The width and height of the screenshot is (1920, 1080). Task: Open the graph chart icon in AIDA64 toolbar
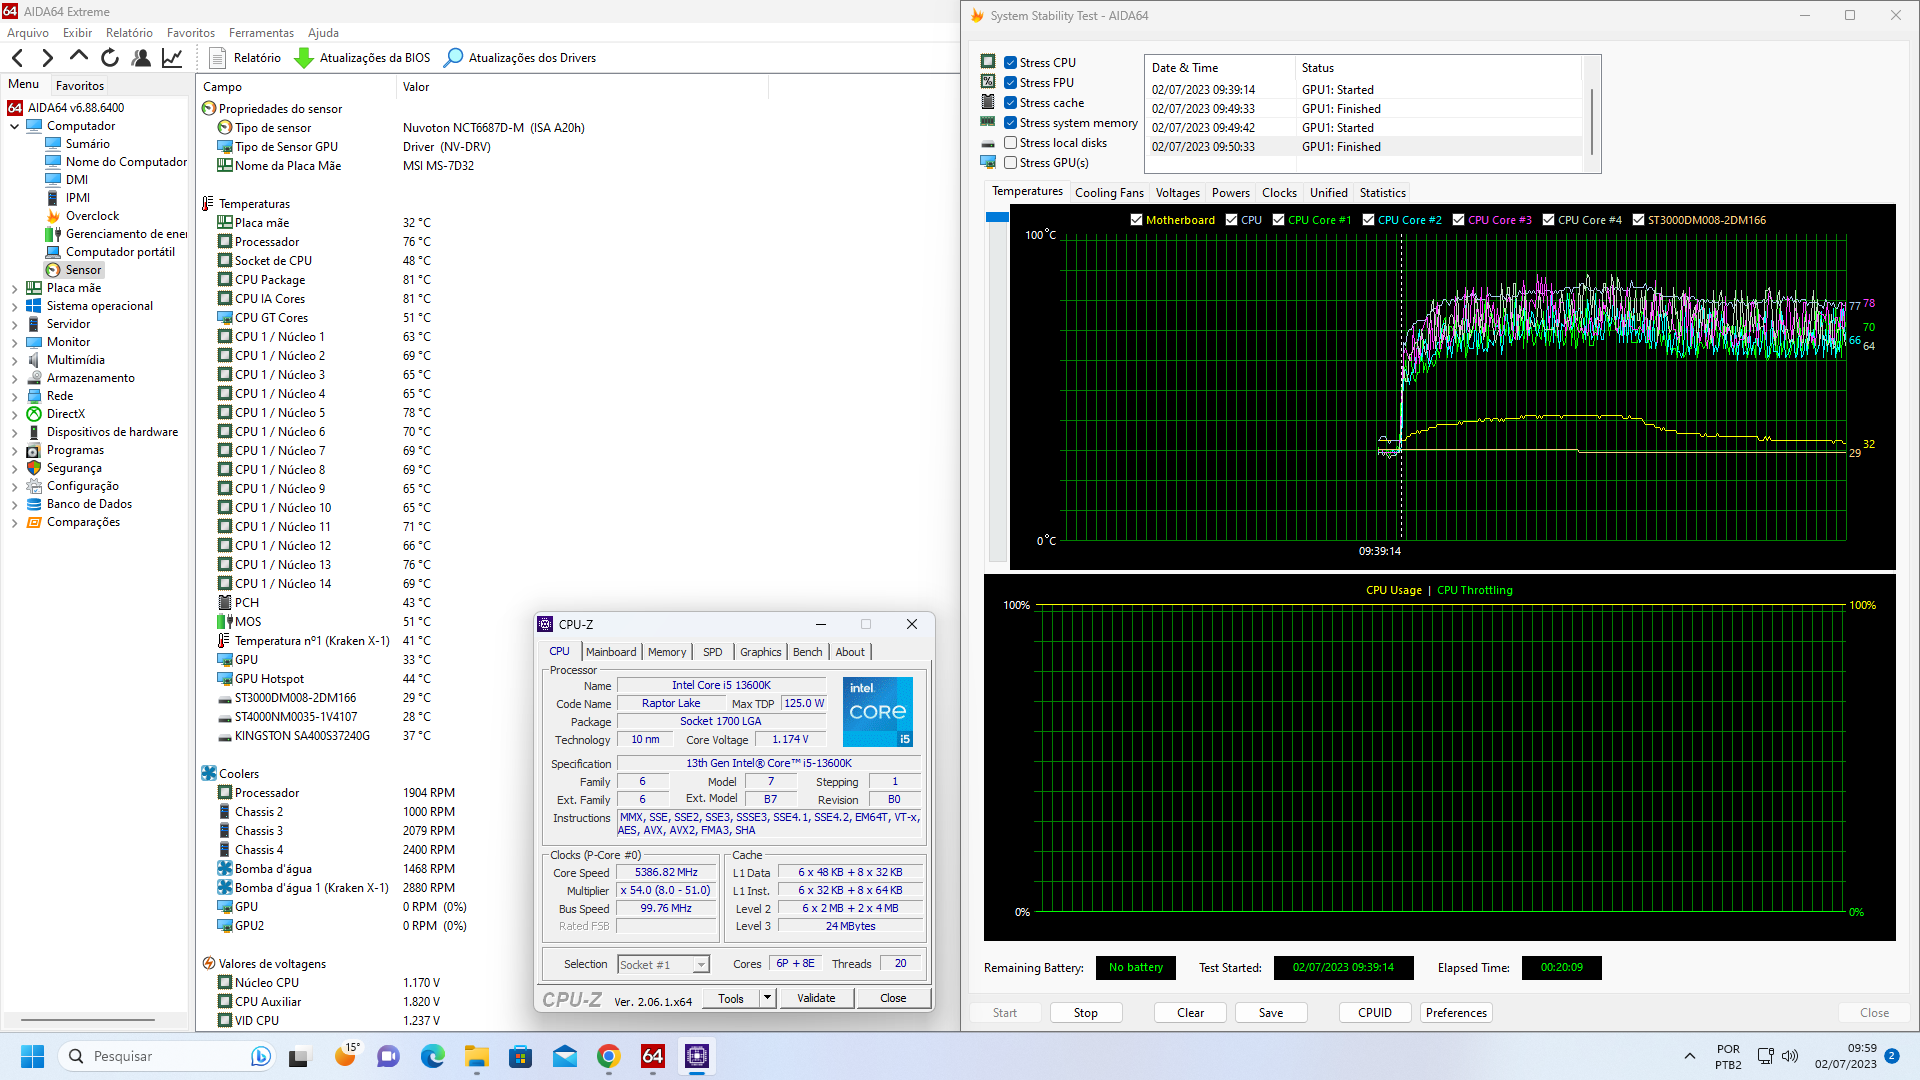click(x=172, y=58)
